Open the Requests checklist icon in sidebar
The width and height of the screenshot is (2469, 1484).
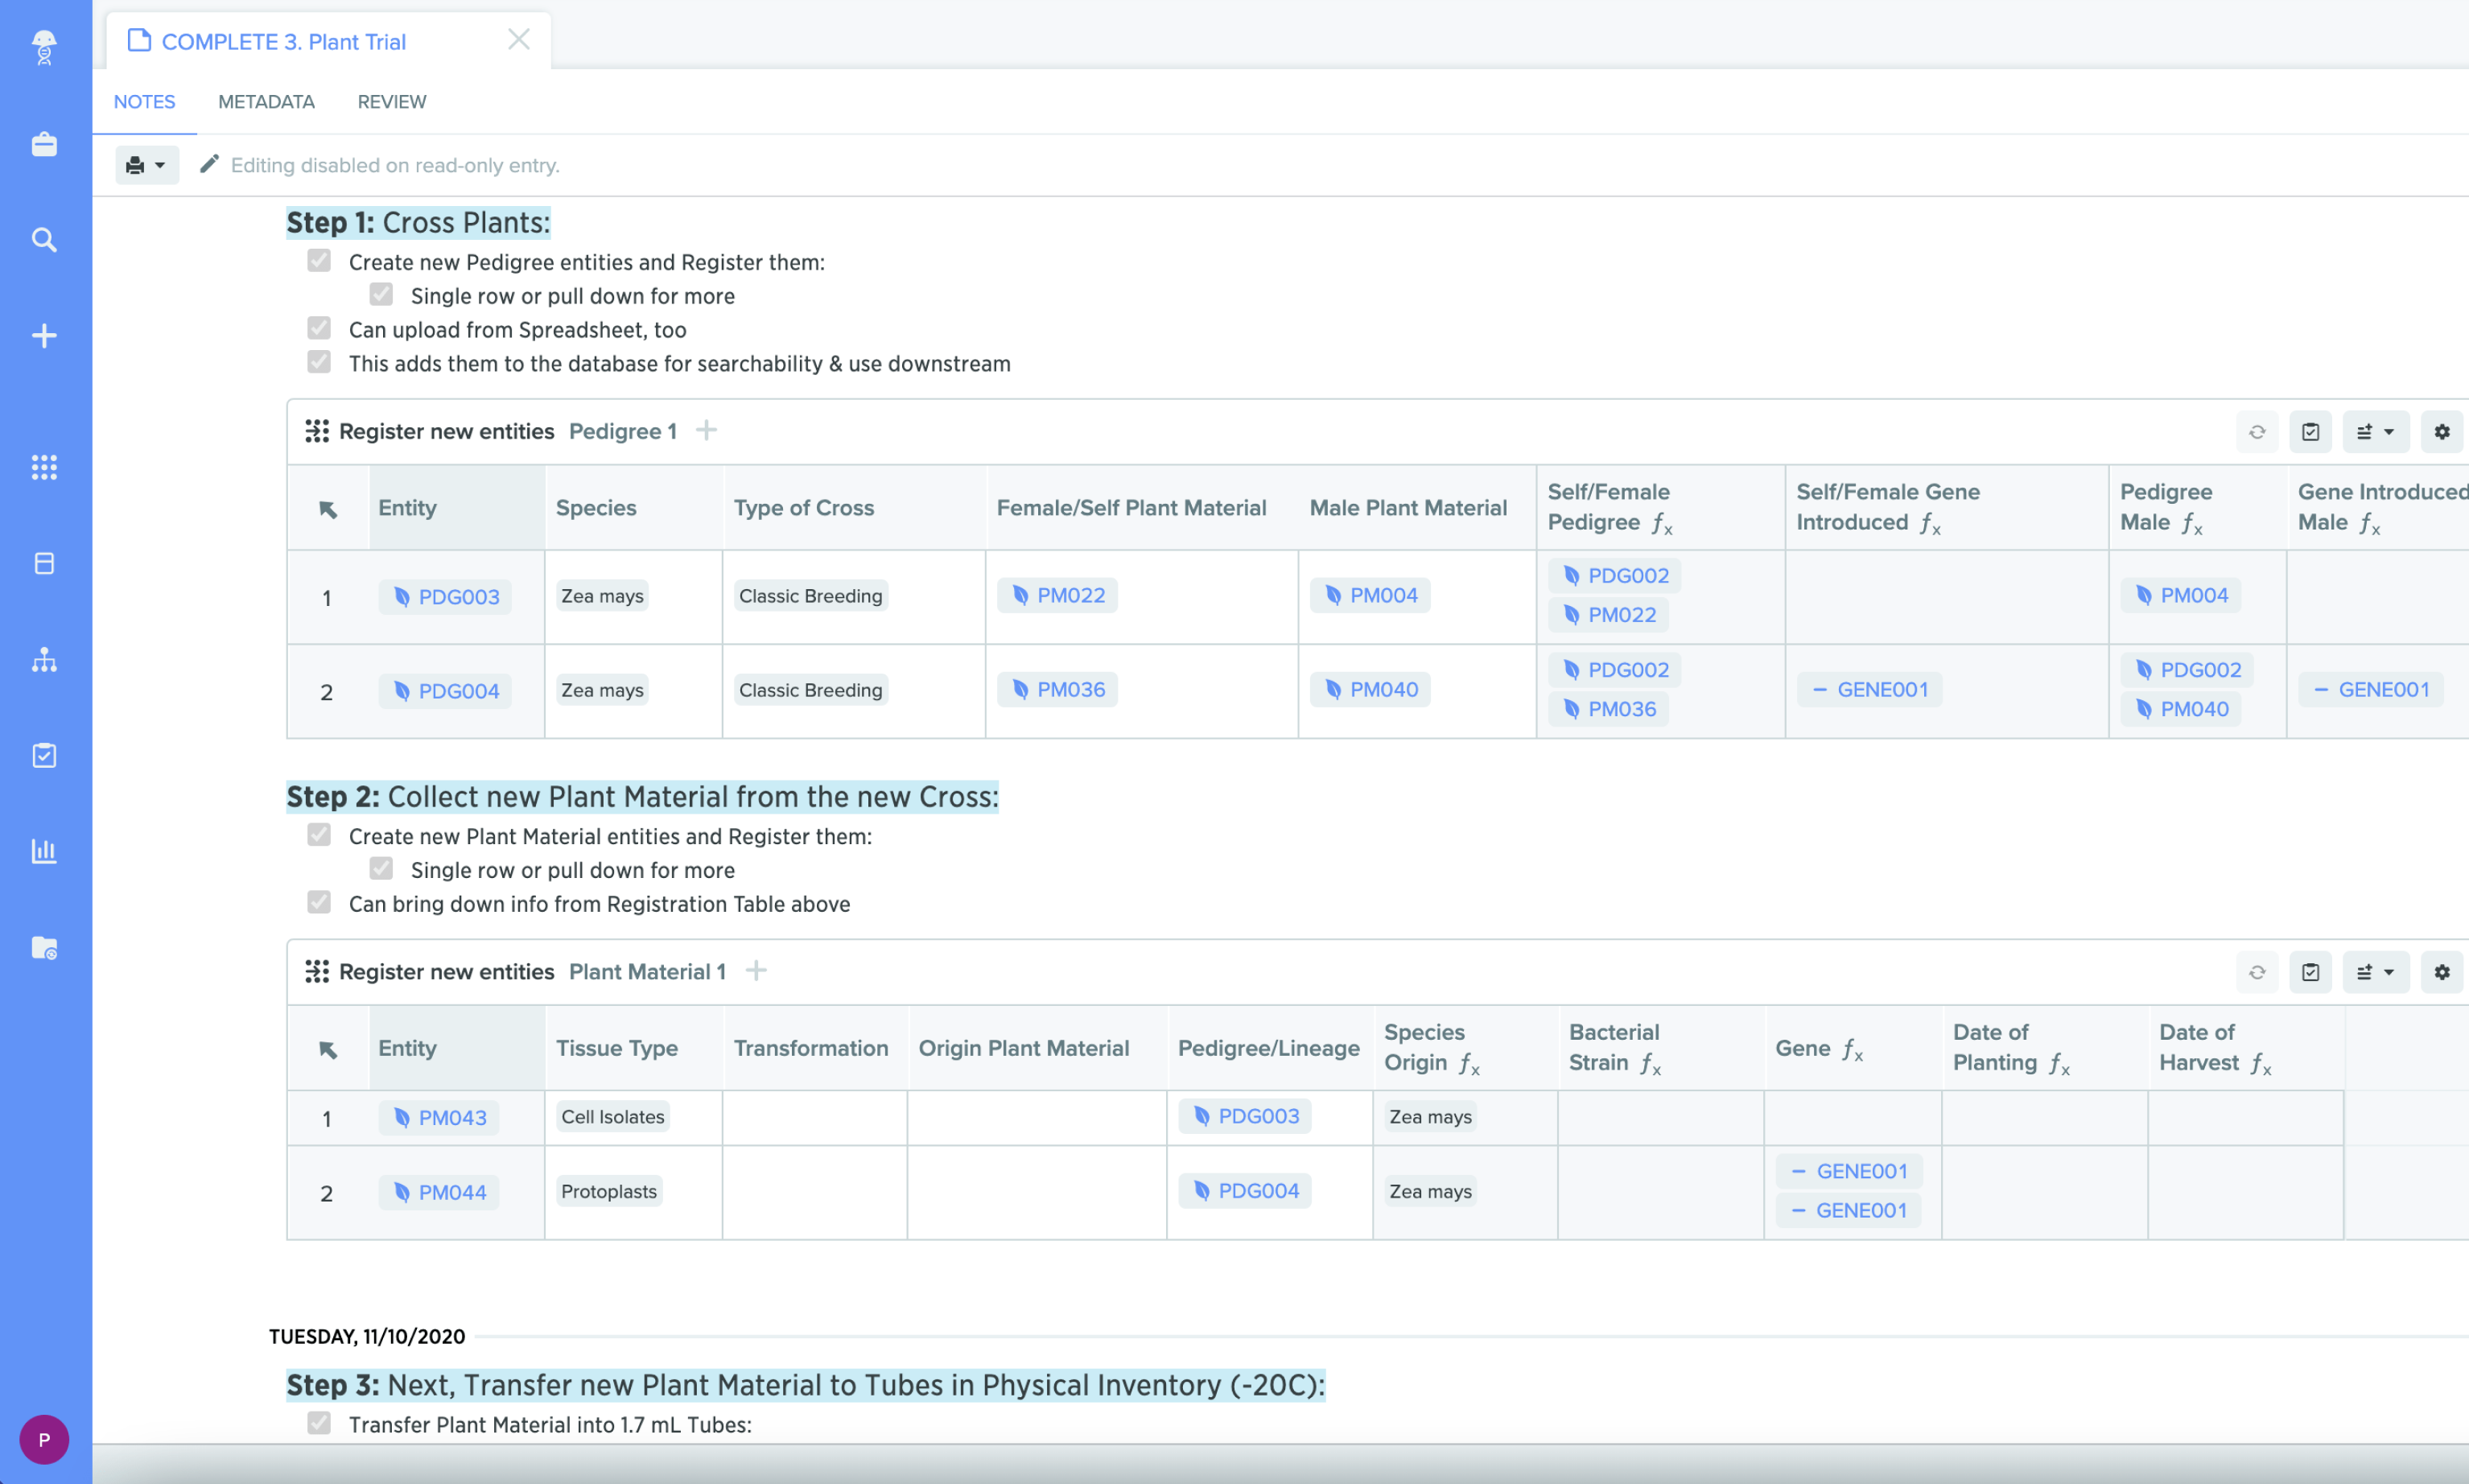[44, 755]
